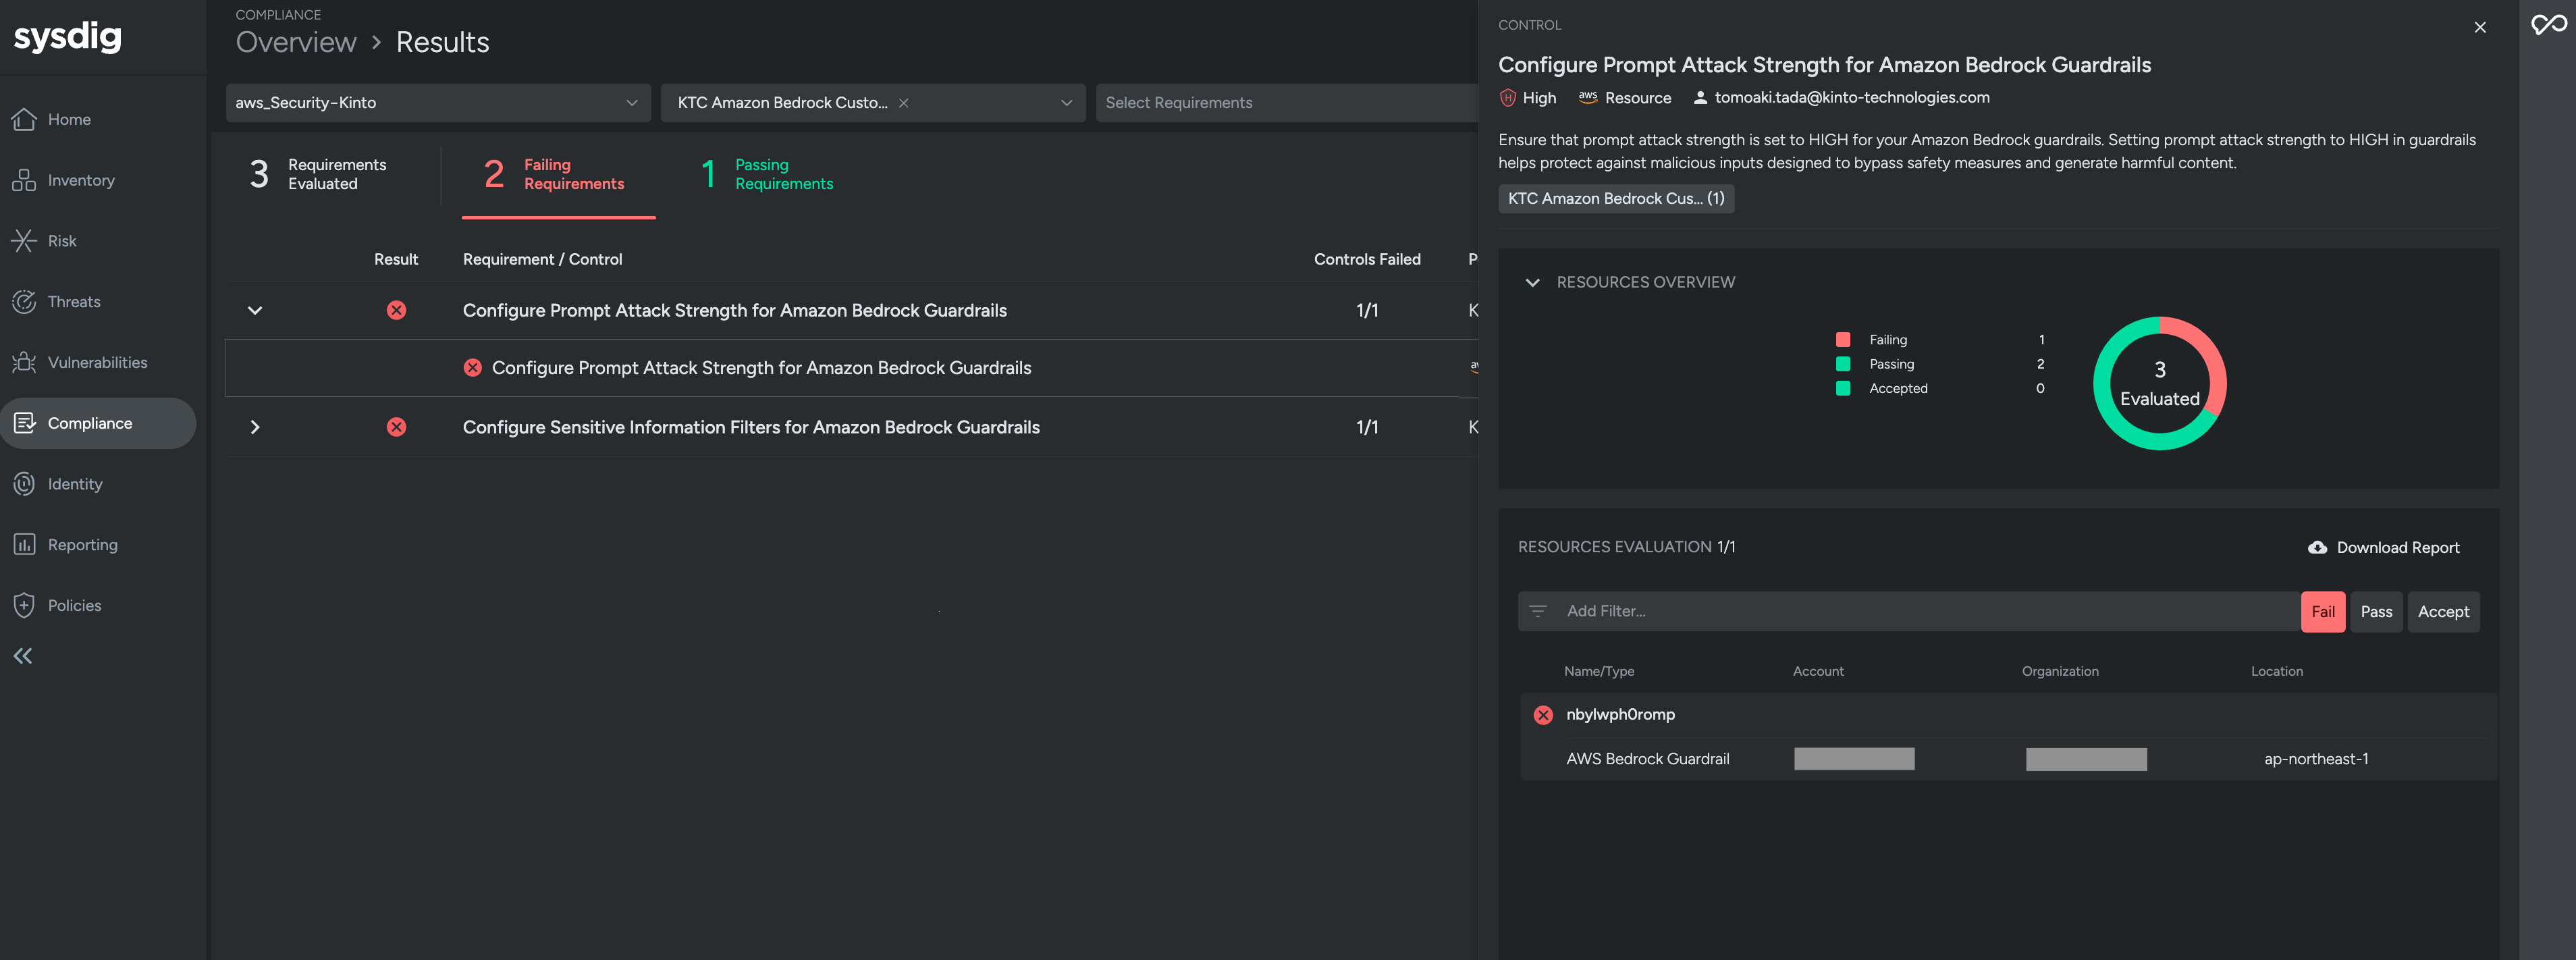The width and height of the screenshot is (2576, 960).
Task: Click the Location column header
Action: click(2276, 671)
